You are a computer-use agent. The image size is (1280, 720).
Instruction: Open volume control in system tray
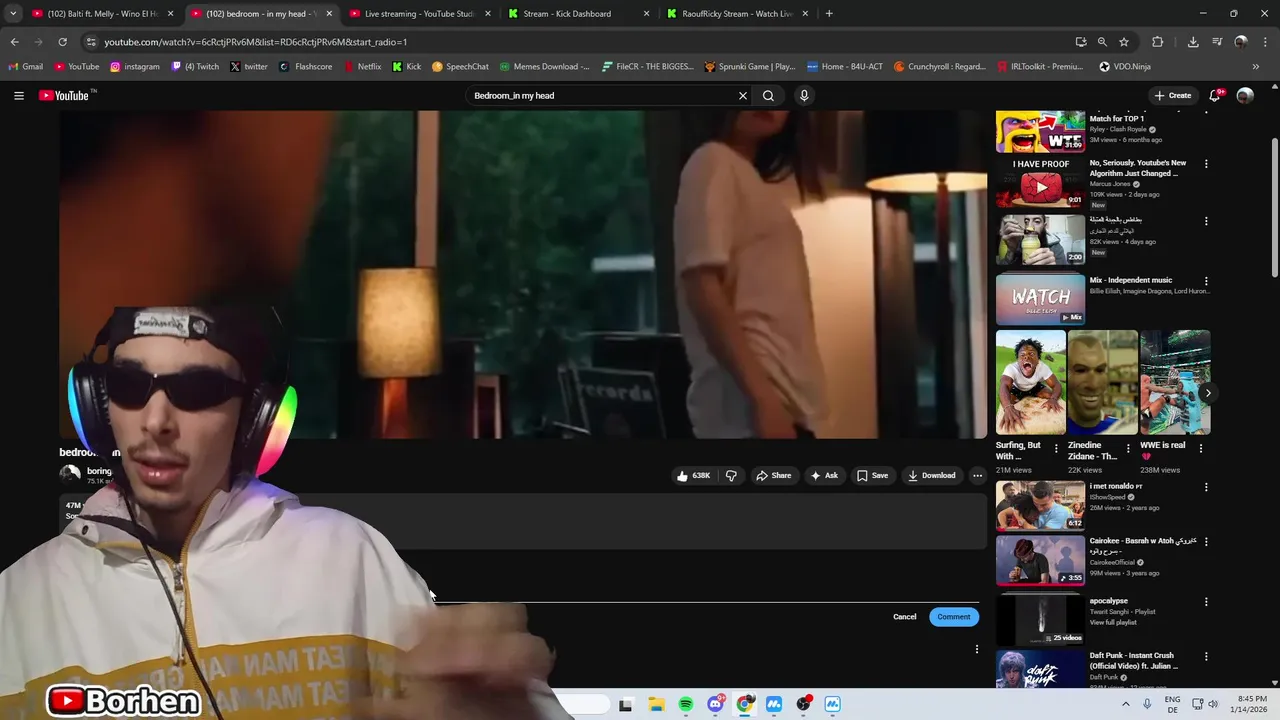point(1213,704)
